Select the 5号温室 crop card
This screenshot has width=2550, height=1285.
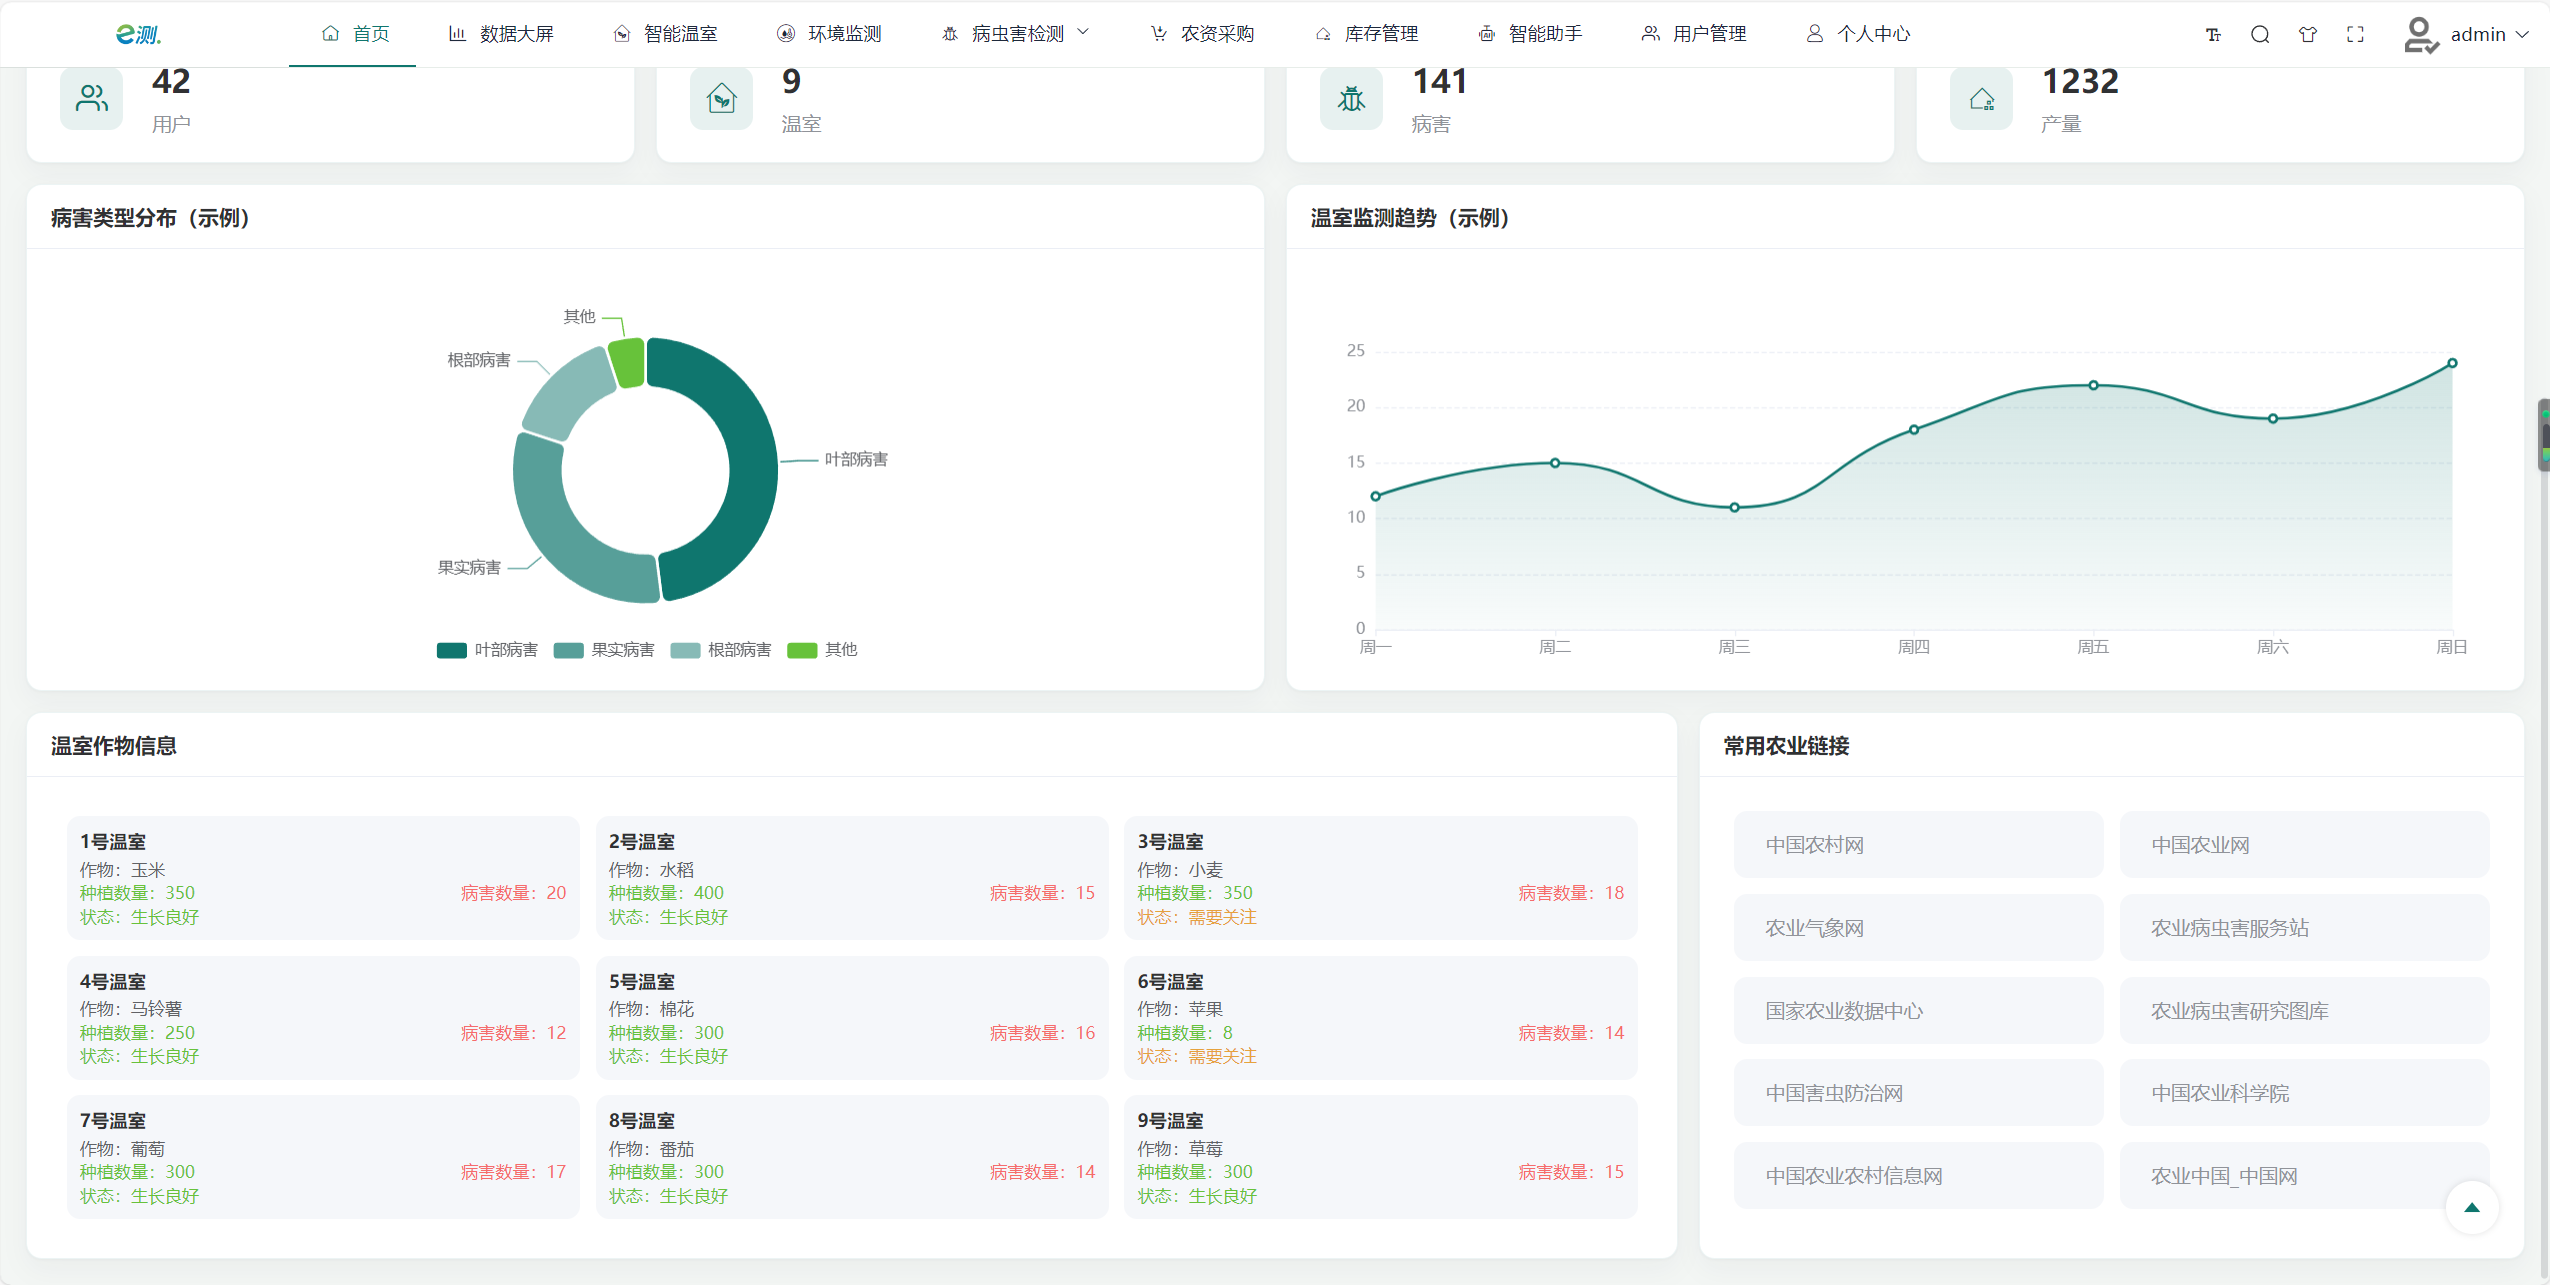852,1018
